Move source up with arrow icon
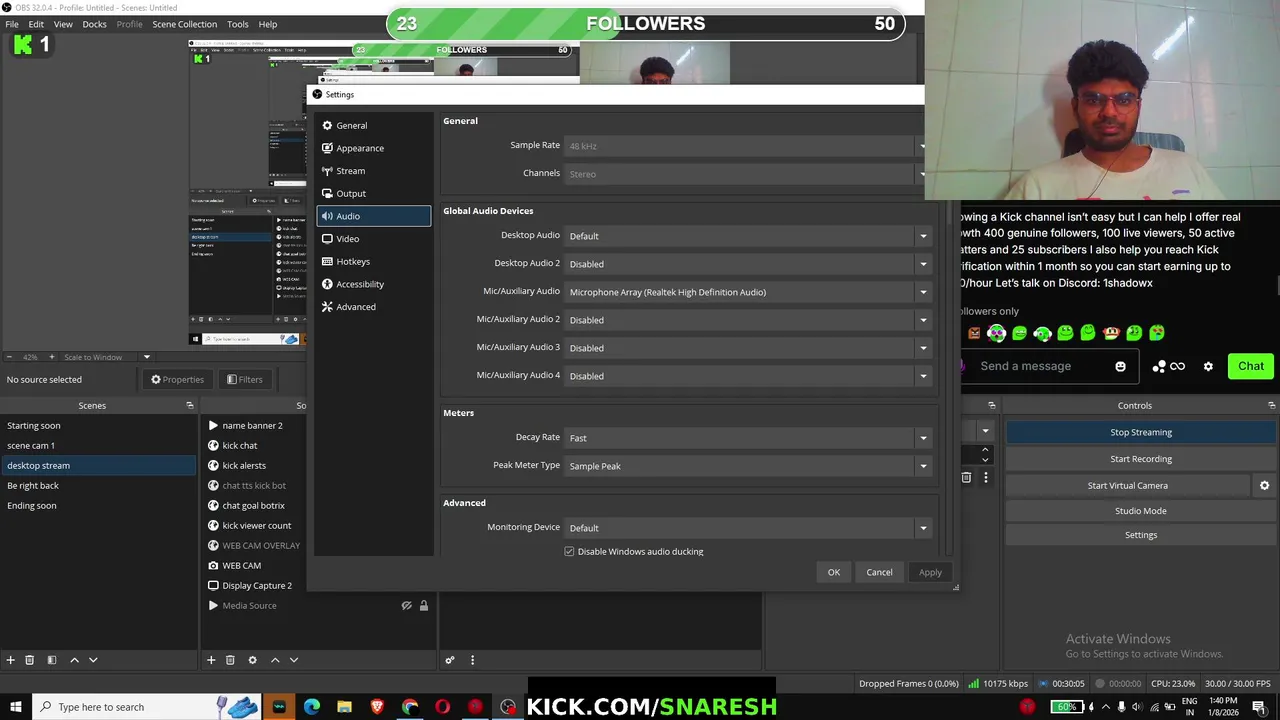 click(x=275, y=660)
